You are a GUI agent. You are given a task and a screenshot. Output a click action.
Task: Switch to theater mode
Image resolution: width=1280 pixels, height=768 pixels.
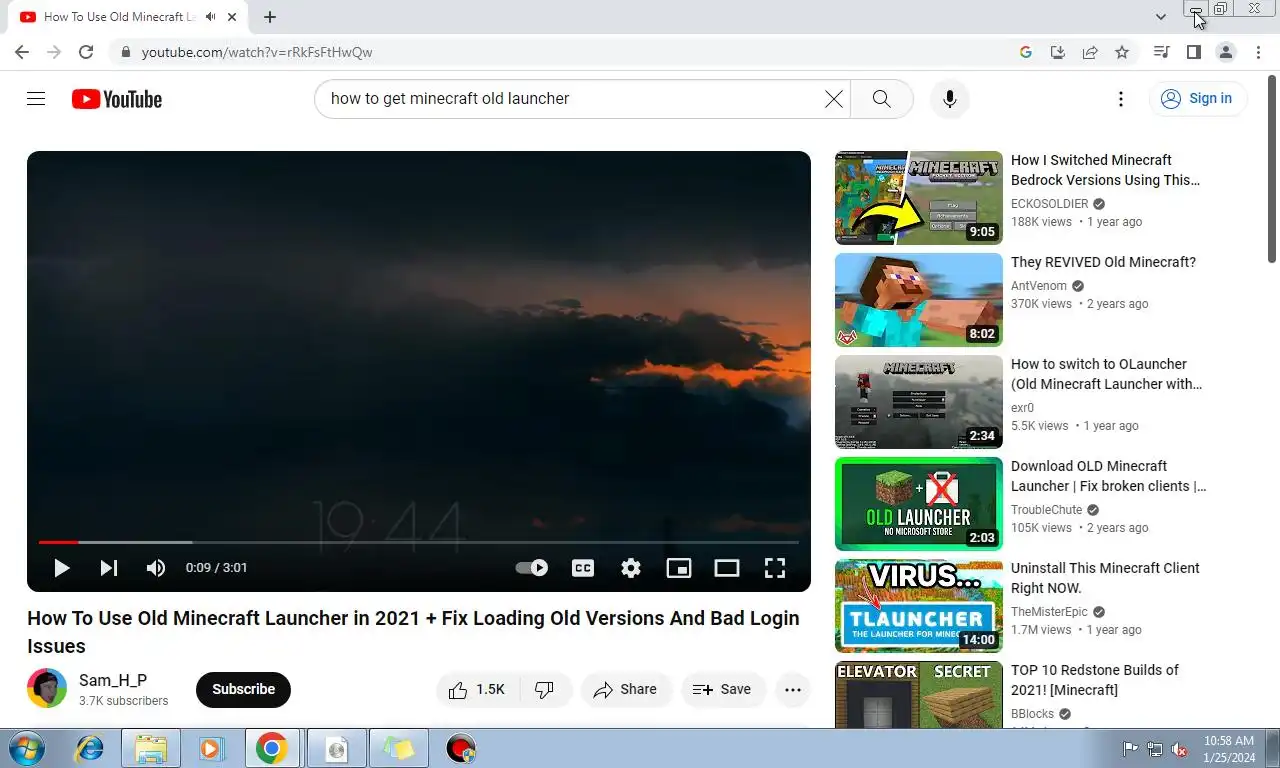727,568
